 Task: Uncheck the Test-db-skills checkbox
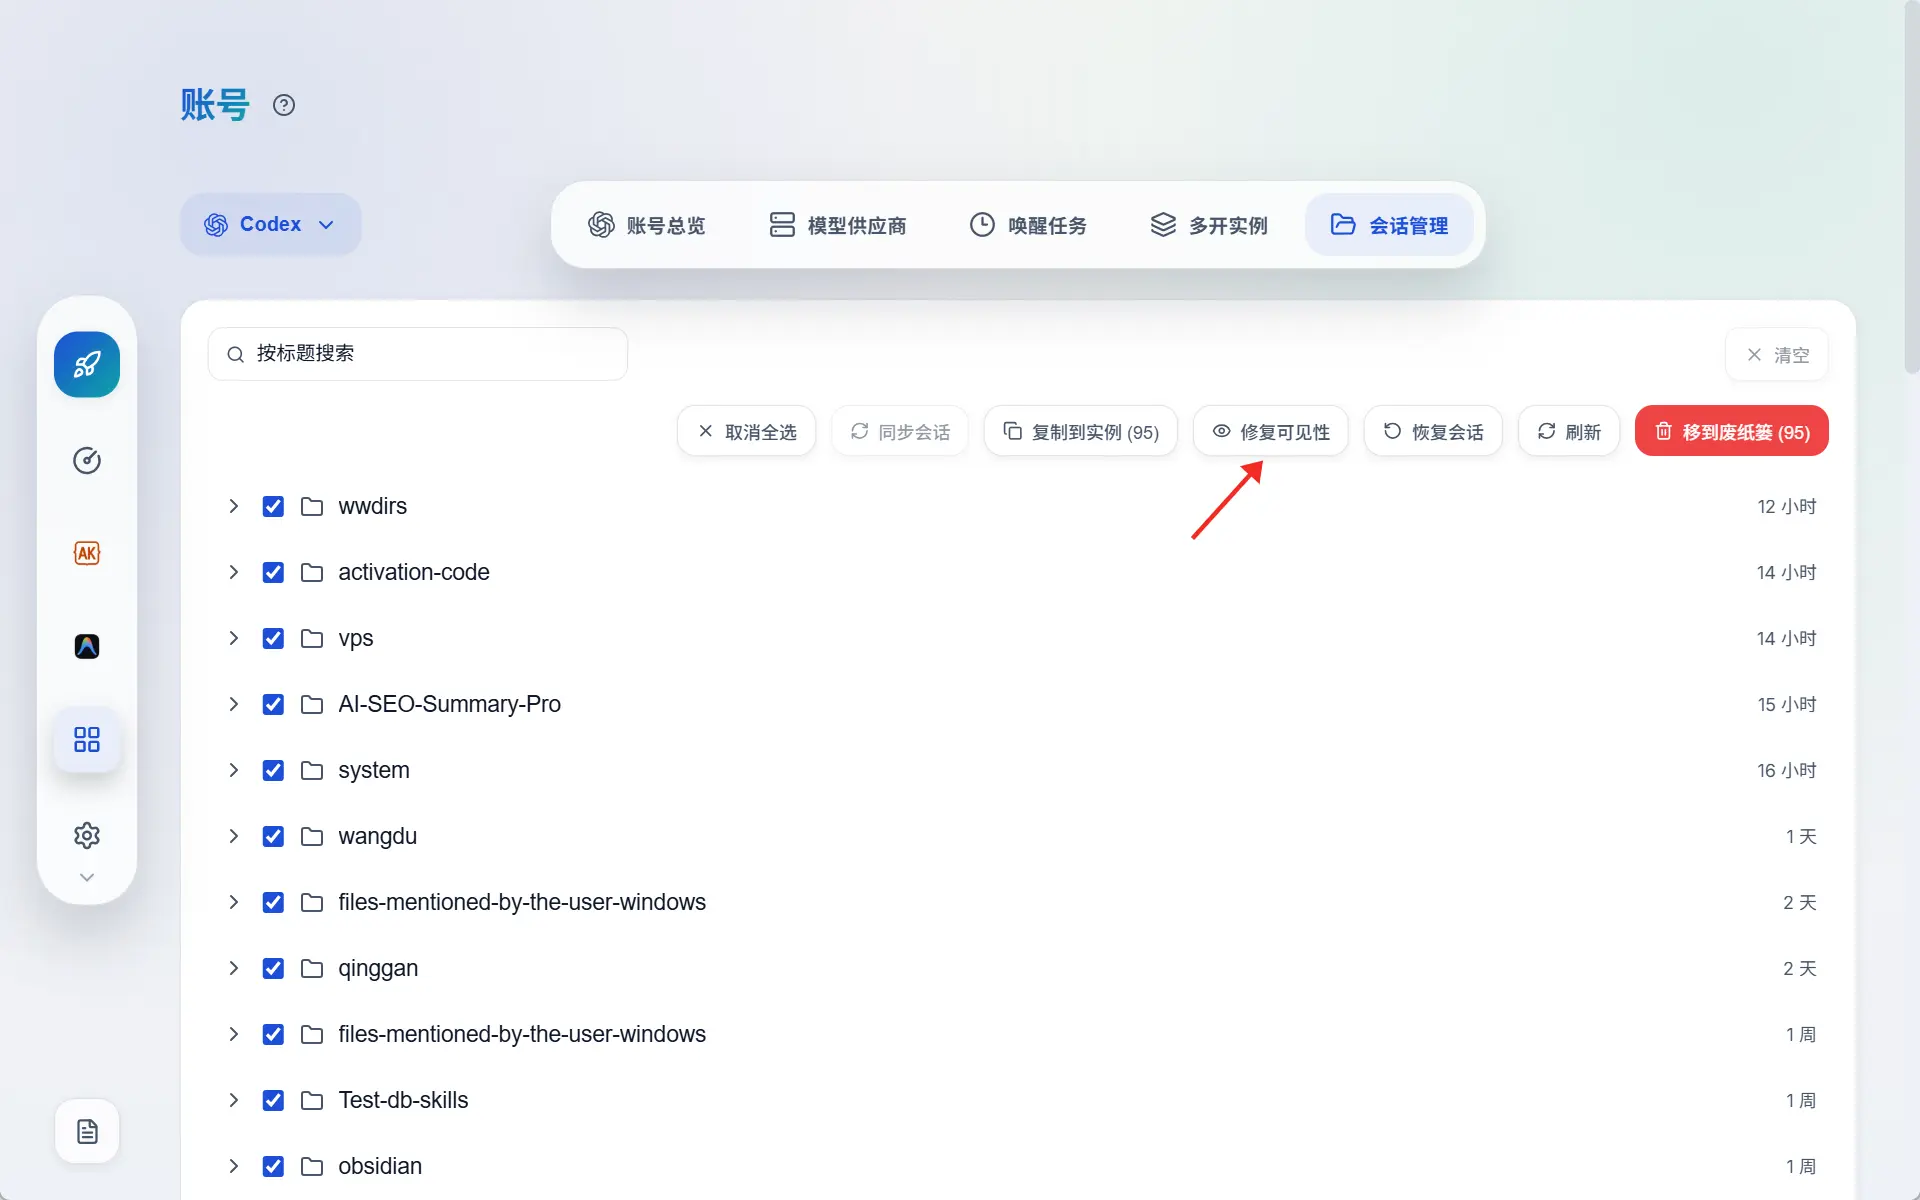coord(273,1100)
